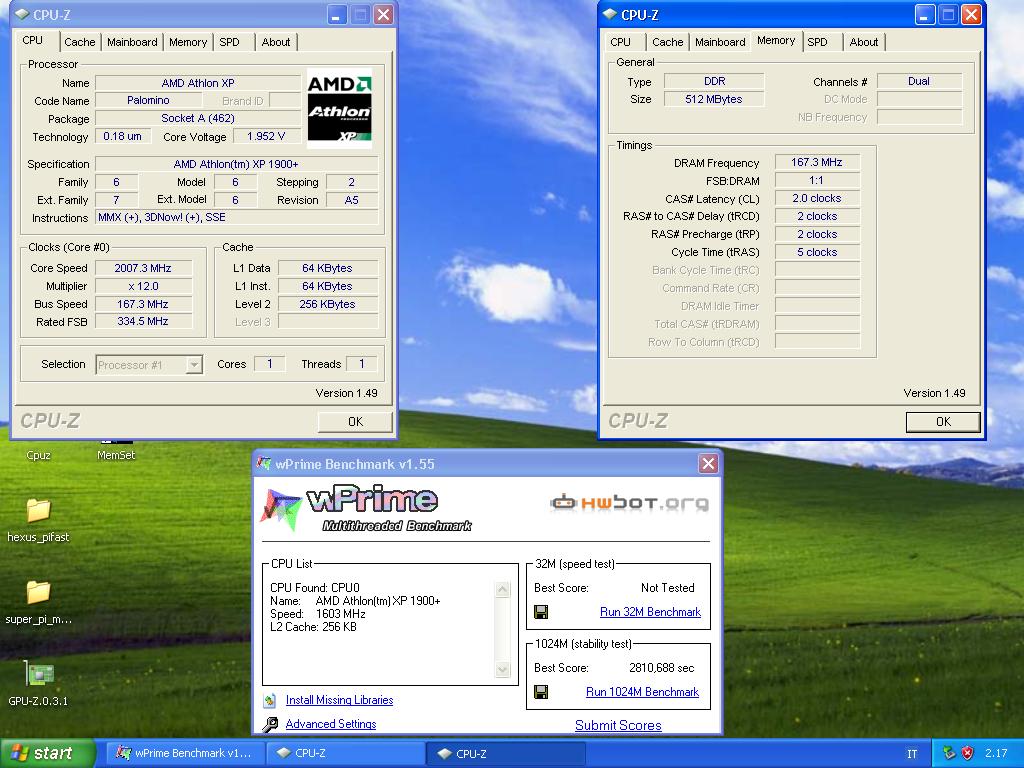Click the DRAM Frequency 167.3 MHz field
Image resolution: width=1024 pixels, height=768 pixels.
(816, 162)
